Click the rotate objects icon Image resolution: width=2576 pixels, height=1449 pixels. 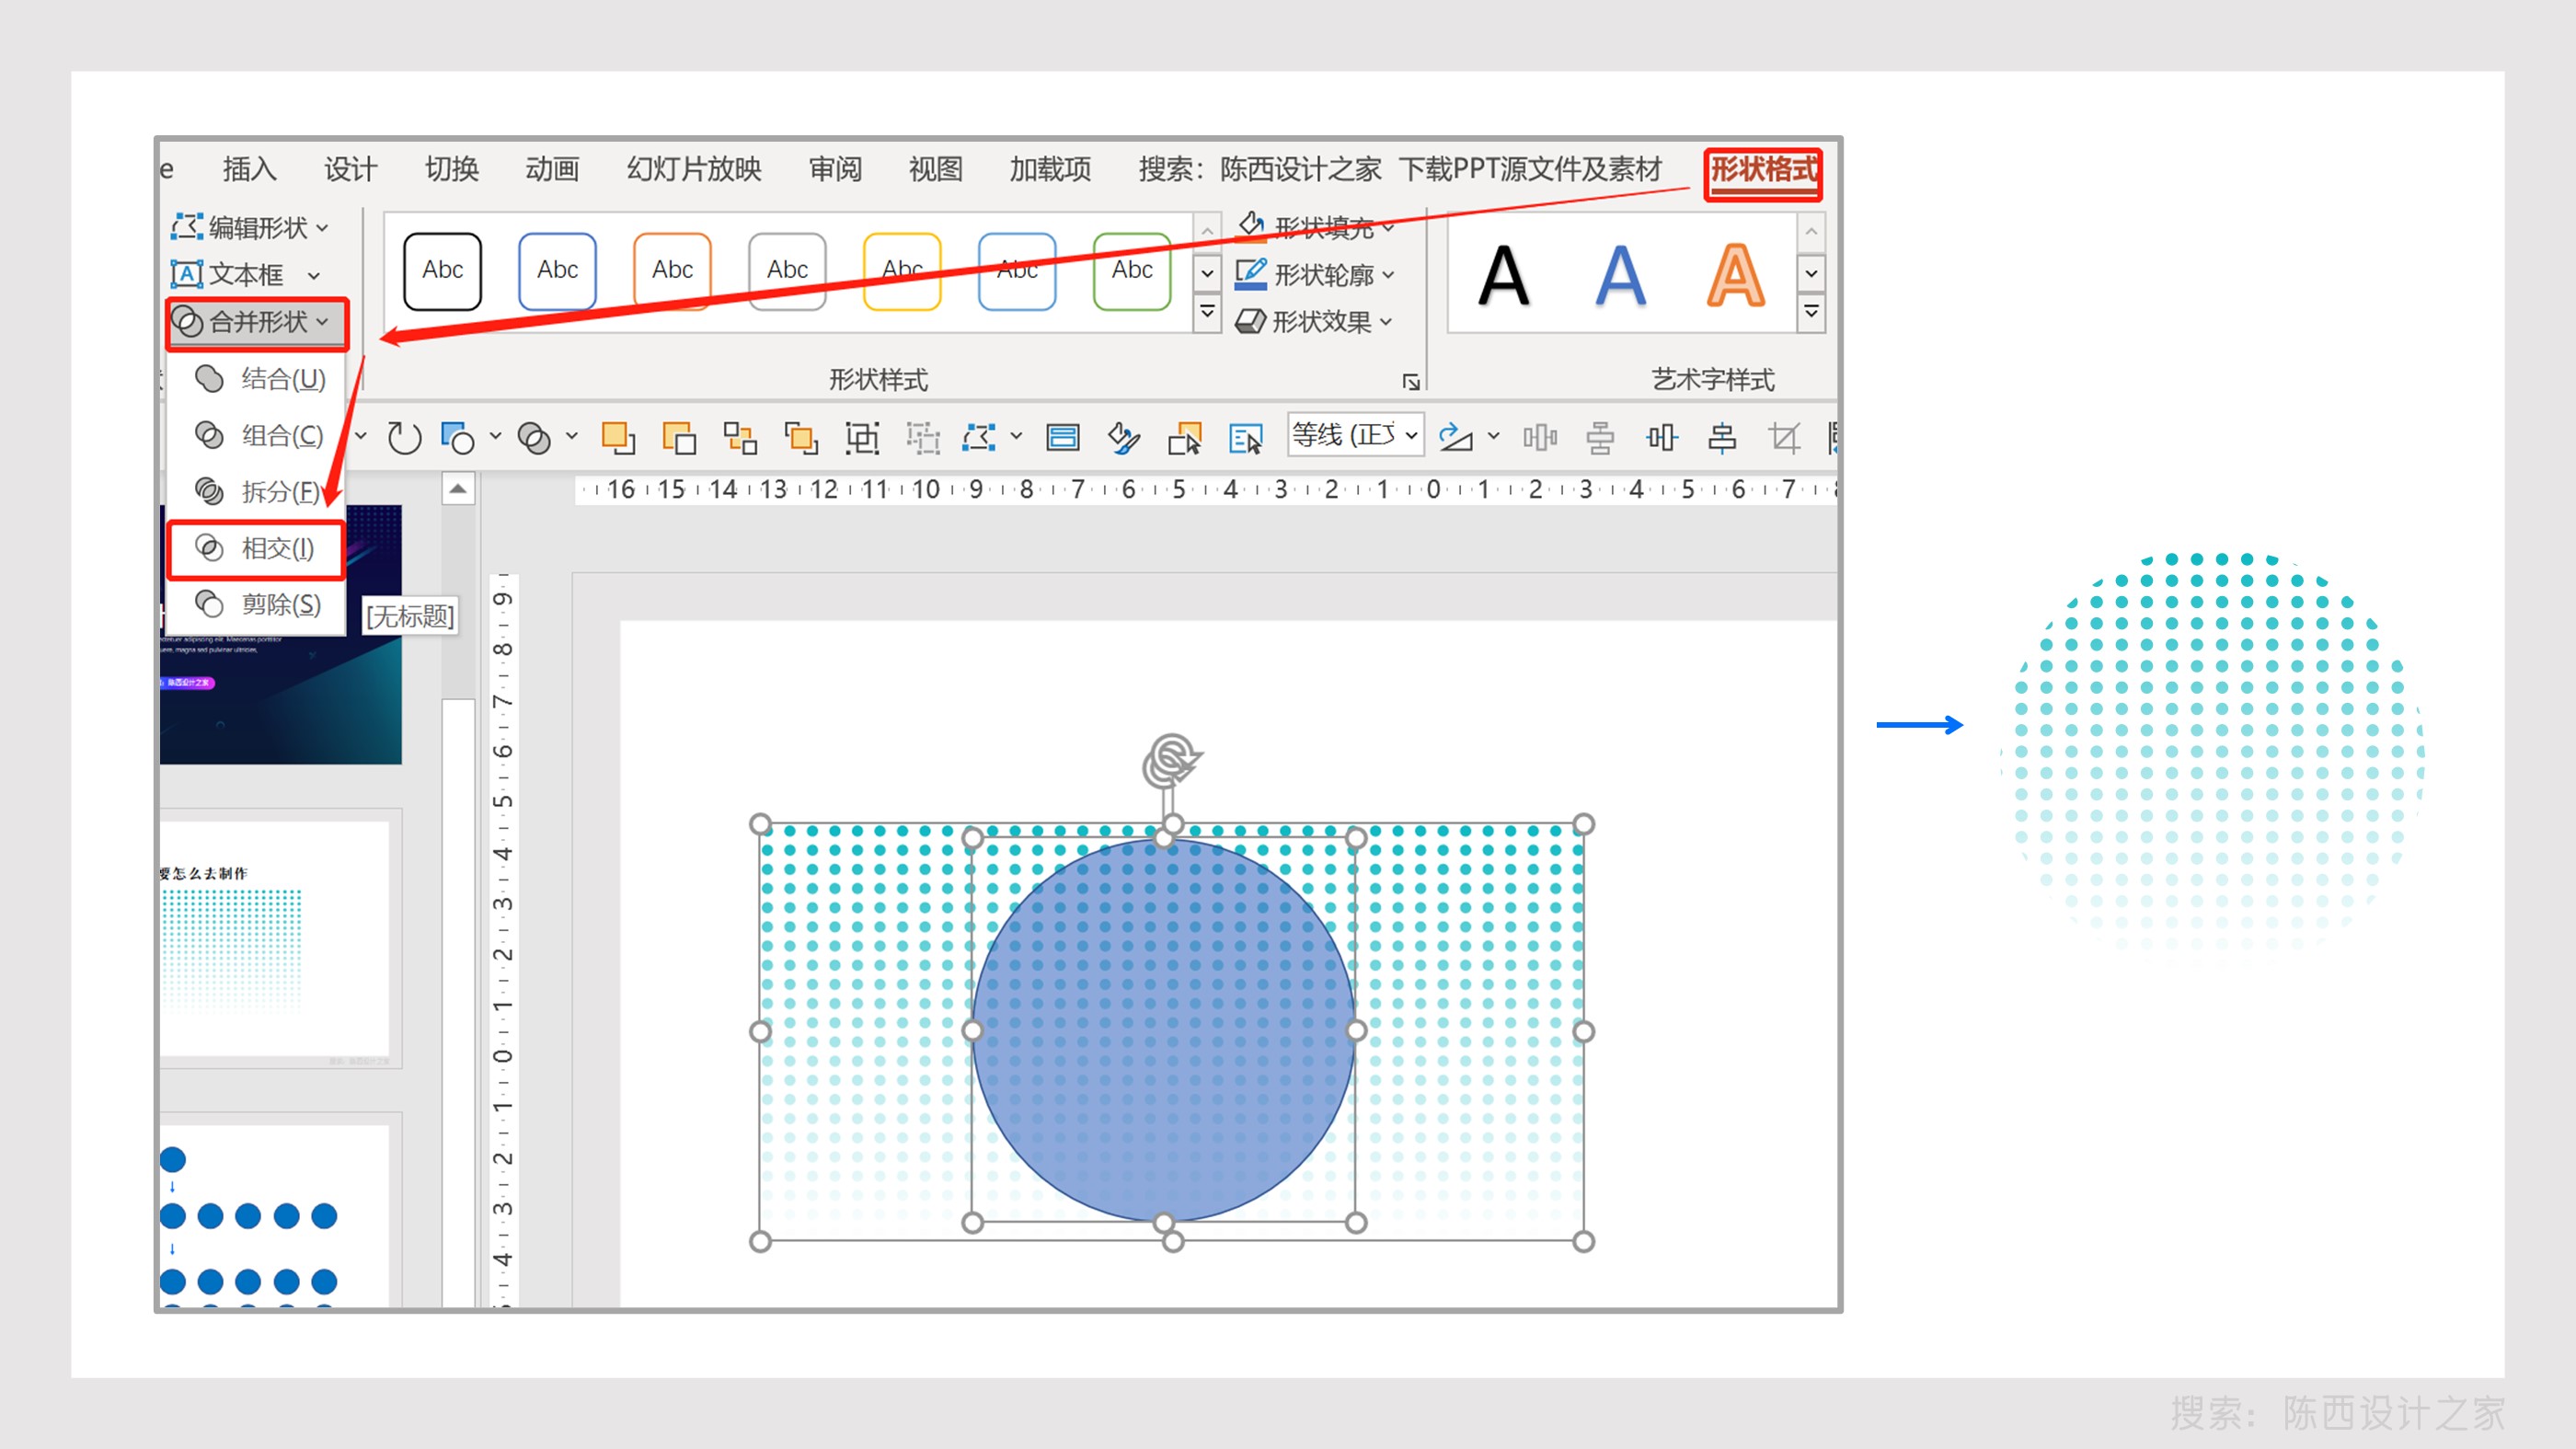tap(1455, 438)
